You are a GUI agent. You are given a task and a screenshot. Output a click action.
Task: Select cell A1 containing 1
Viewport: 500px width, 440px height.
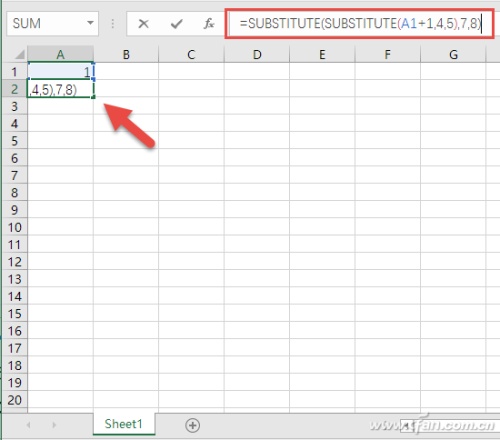[60, 71]
